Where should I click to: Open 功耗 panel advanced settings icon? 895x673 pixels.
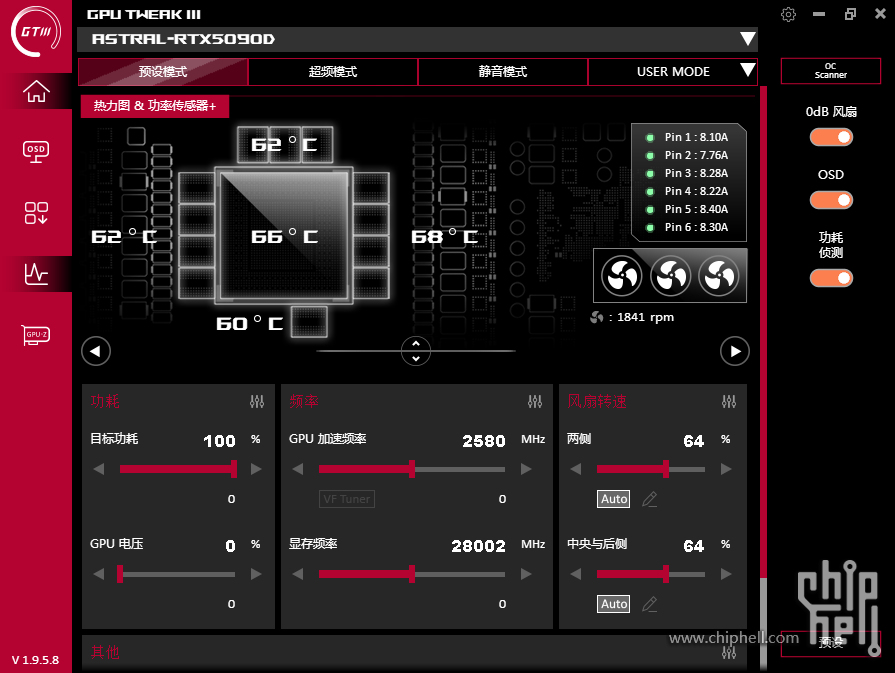click(257, 402)
